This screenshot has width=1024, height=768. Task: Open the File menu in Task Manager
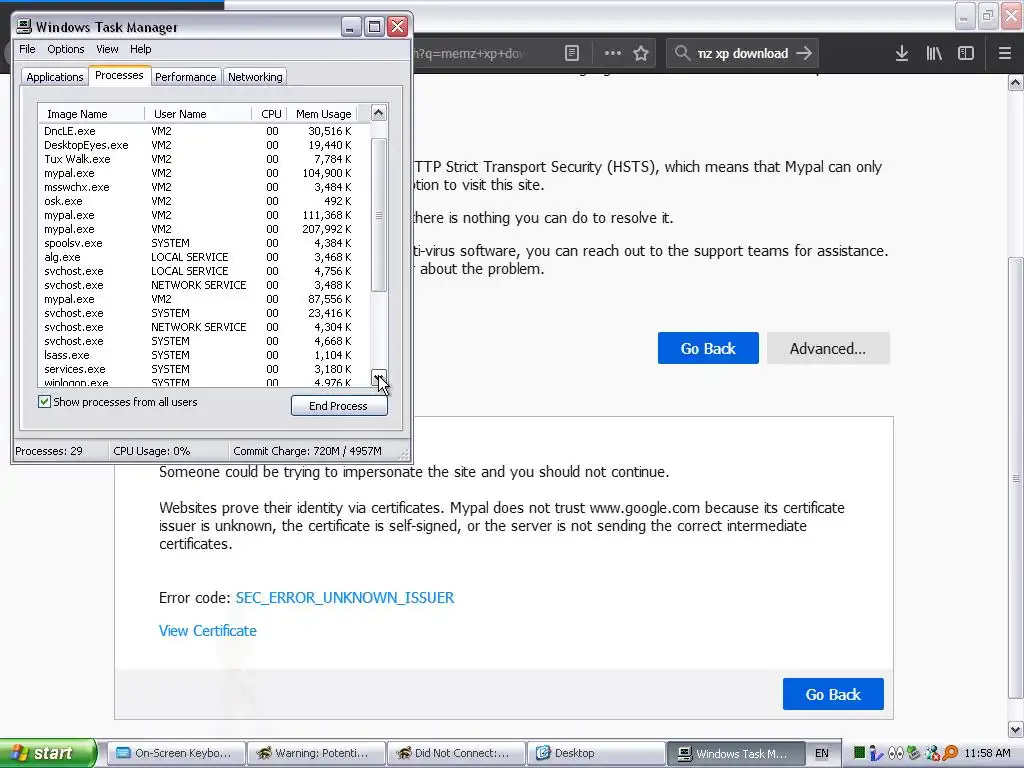(27, 49)
